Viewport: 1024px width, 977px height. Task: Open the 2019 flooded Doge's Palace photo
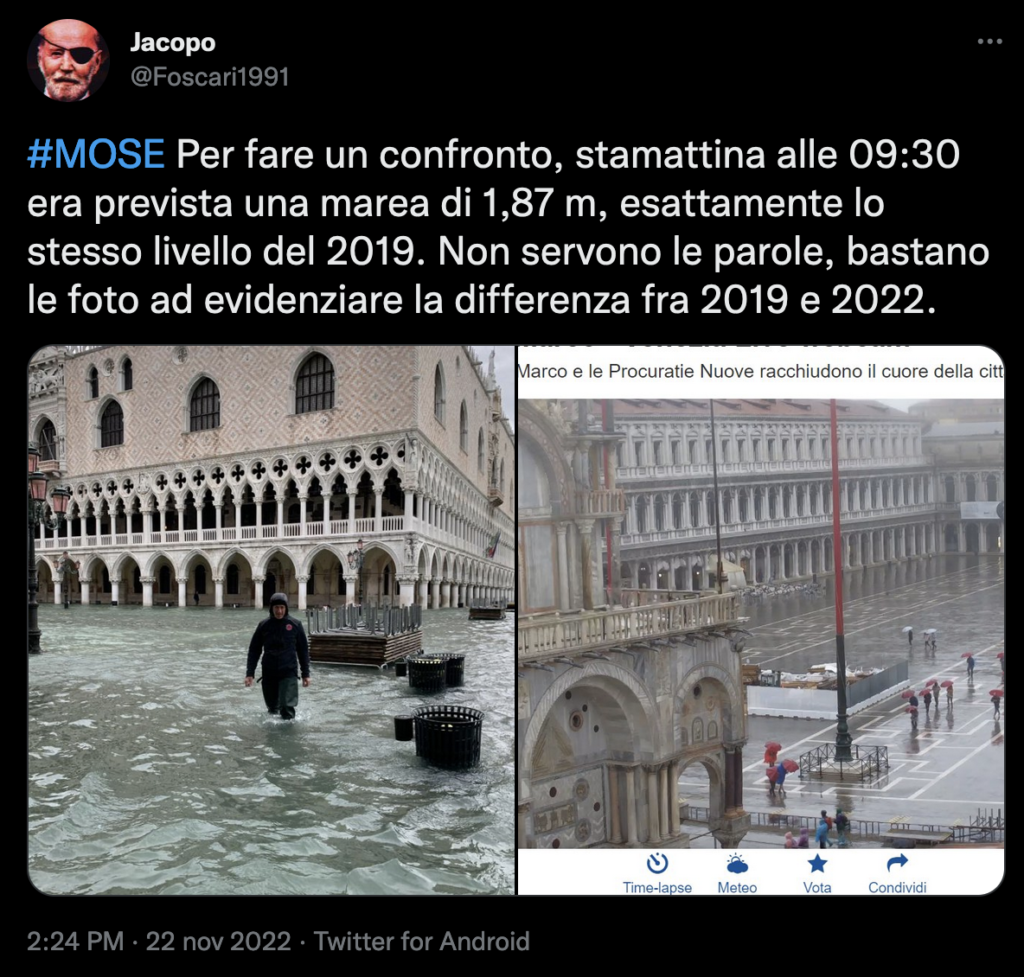point(271,620)
